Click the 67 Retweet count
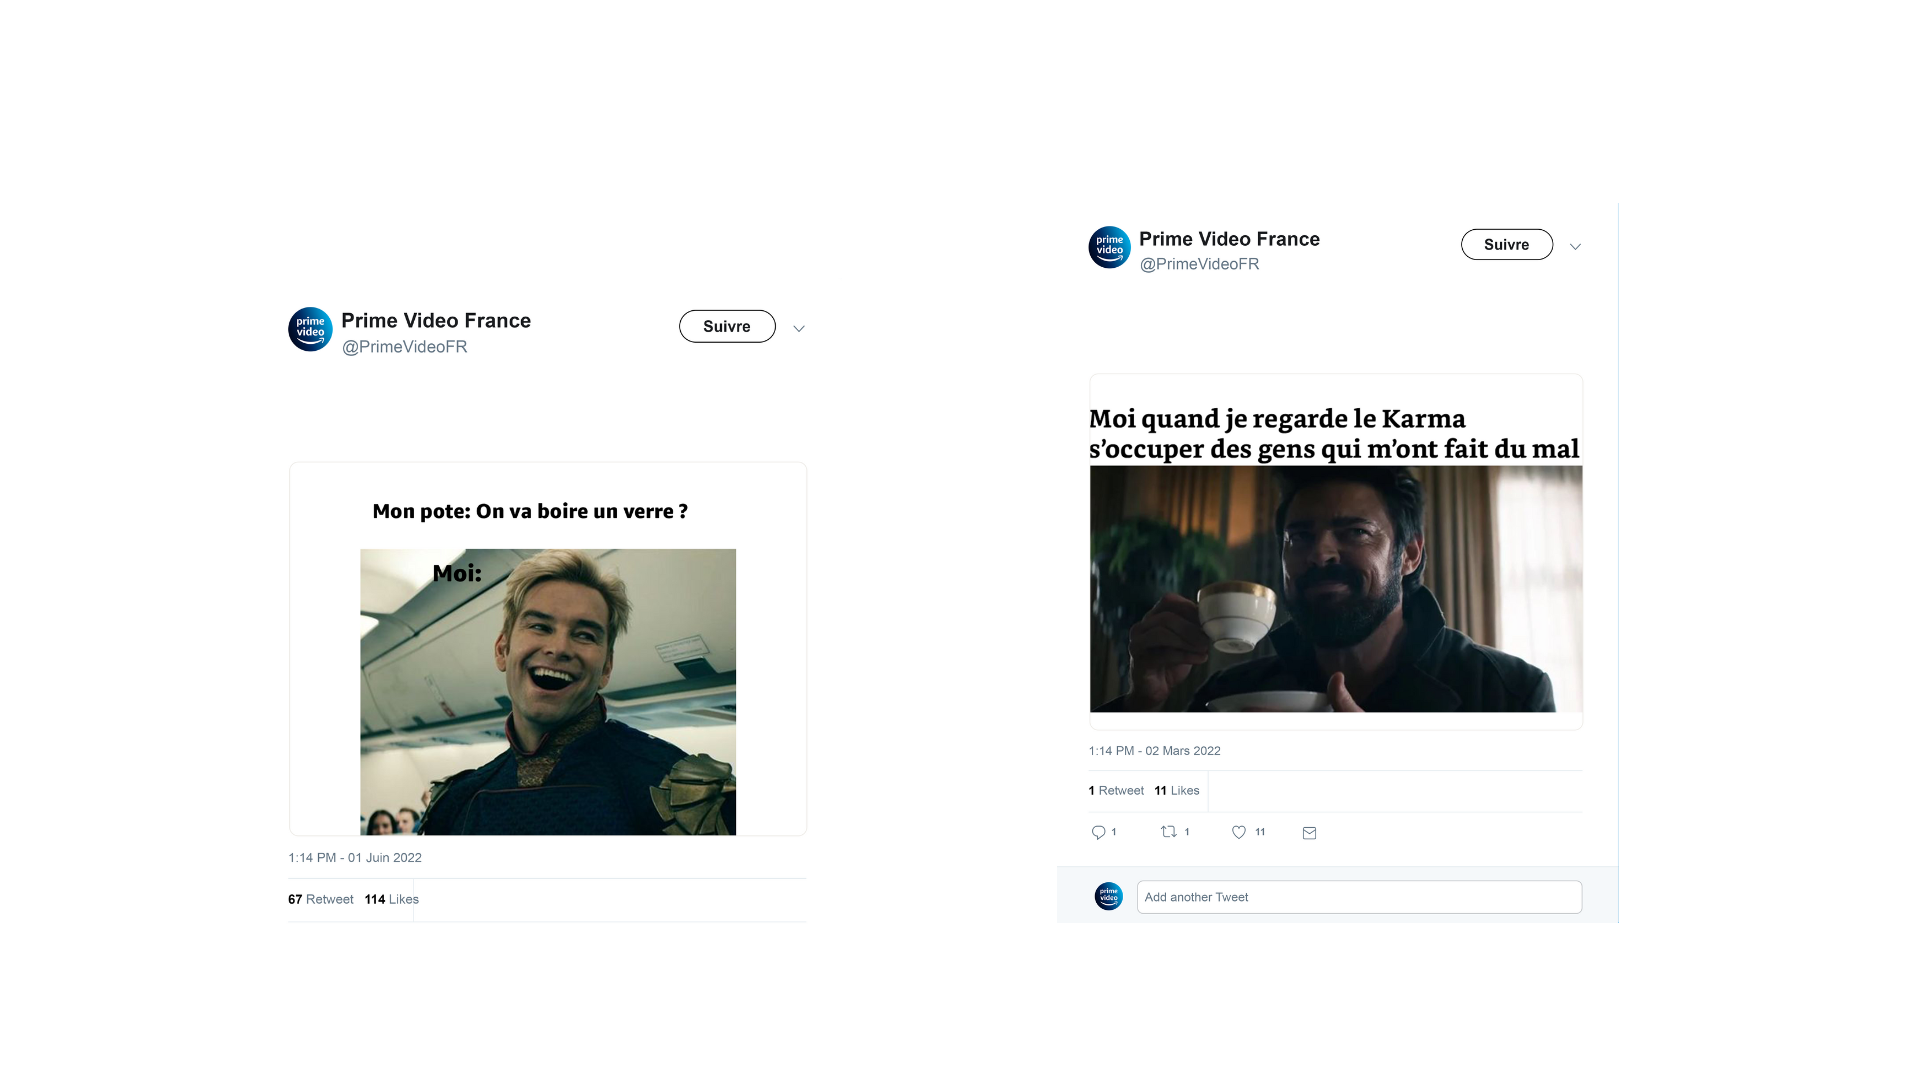1920x1080 pixels. pyautogui.click(x=320, y=900)
